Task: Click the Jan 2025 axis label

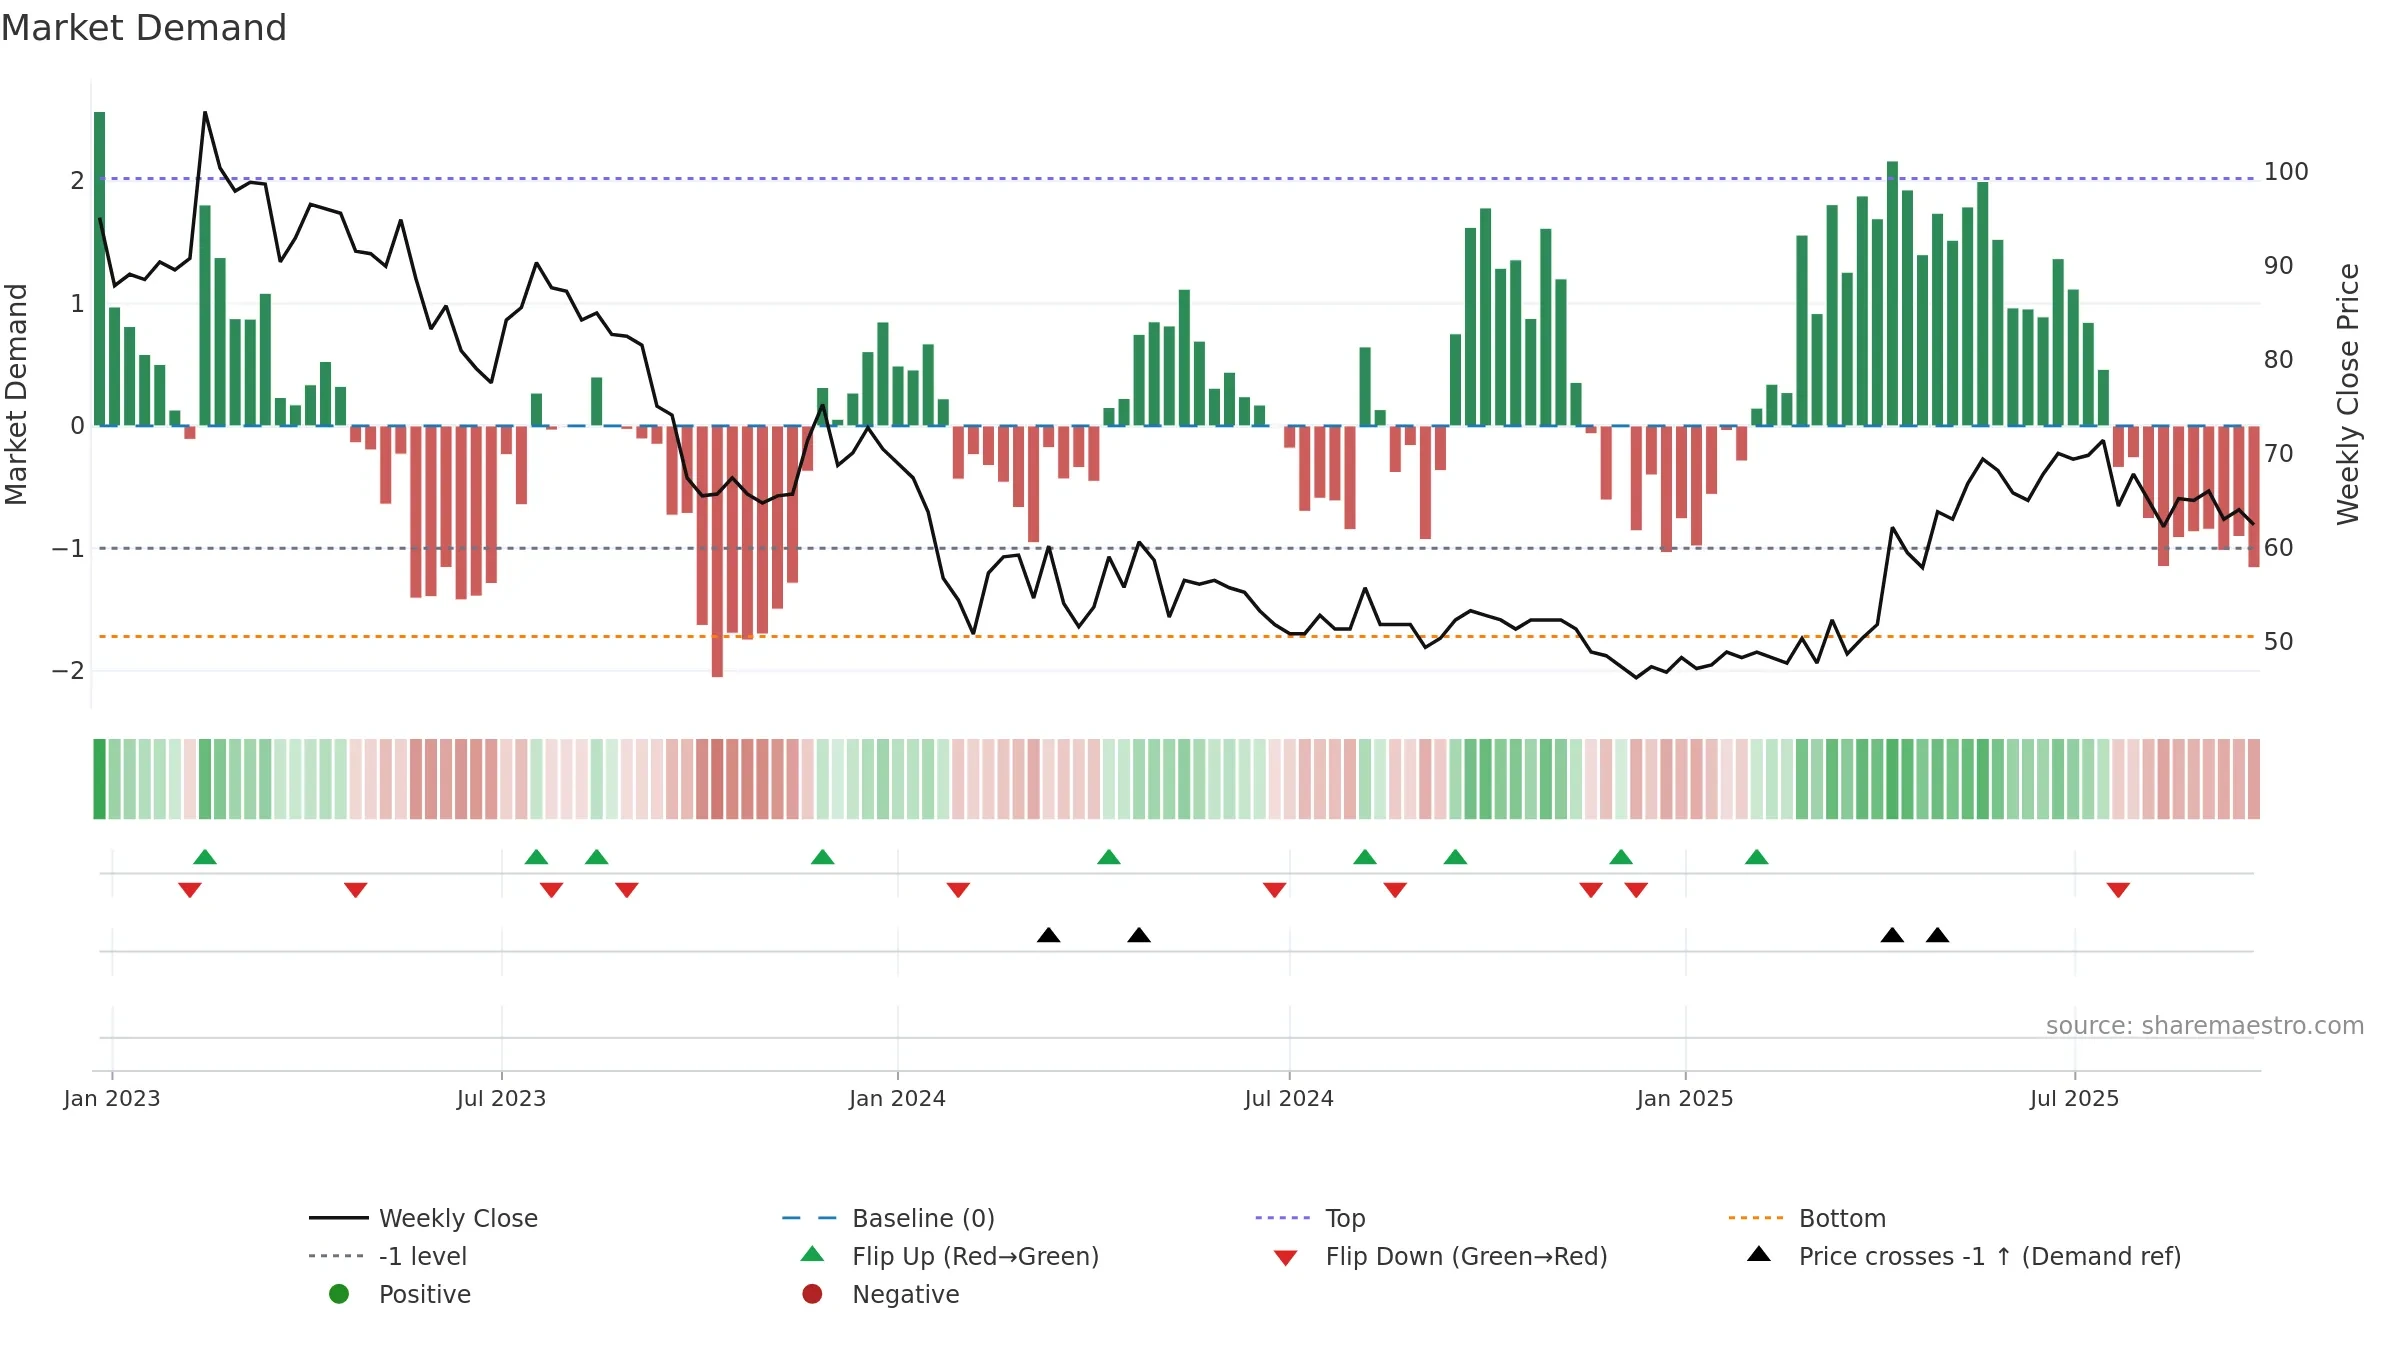Action: [x=1686, y=1099]
